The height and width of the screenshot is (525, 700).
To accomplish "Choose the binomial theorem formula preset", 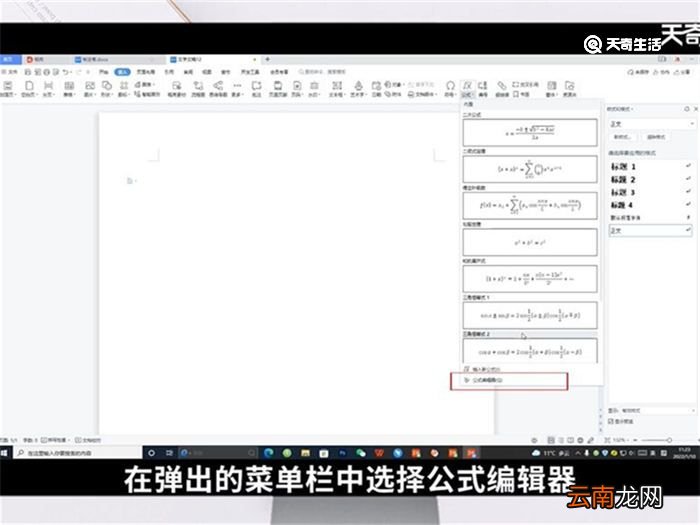I will [x=530, y=169].
